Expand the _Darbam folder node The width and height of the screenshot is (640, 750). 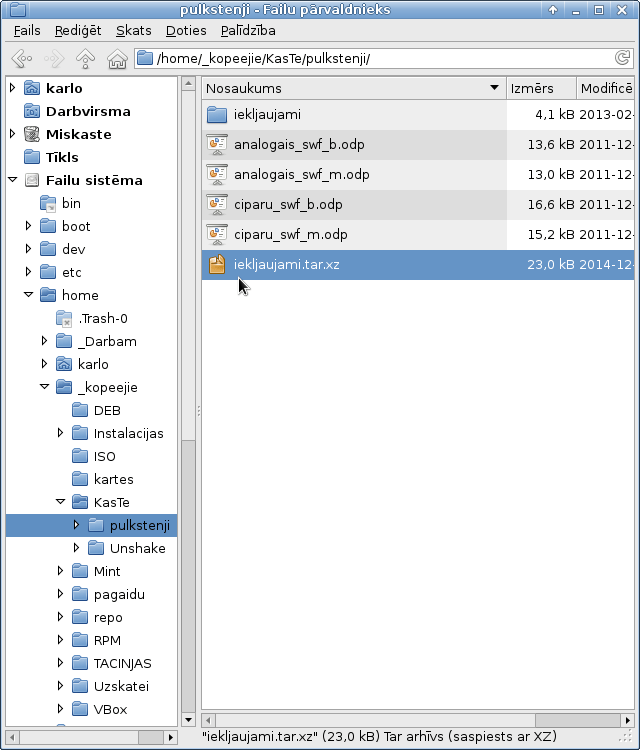click(44, 341)
